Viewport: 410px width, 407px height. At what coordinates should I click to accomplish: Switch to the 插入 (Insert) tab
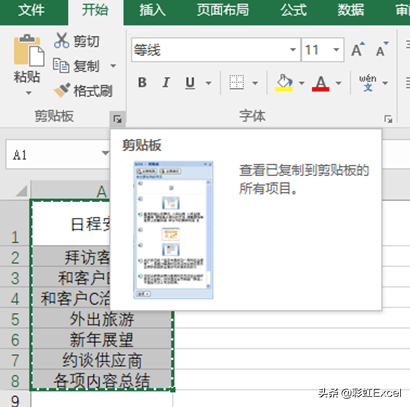coord(152,10)
